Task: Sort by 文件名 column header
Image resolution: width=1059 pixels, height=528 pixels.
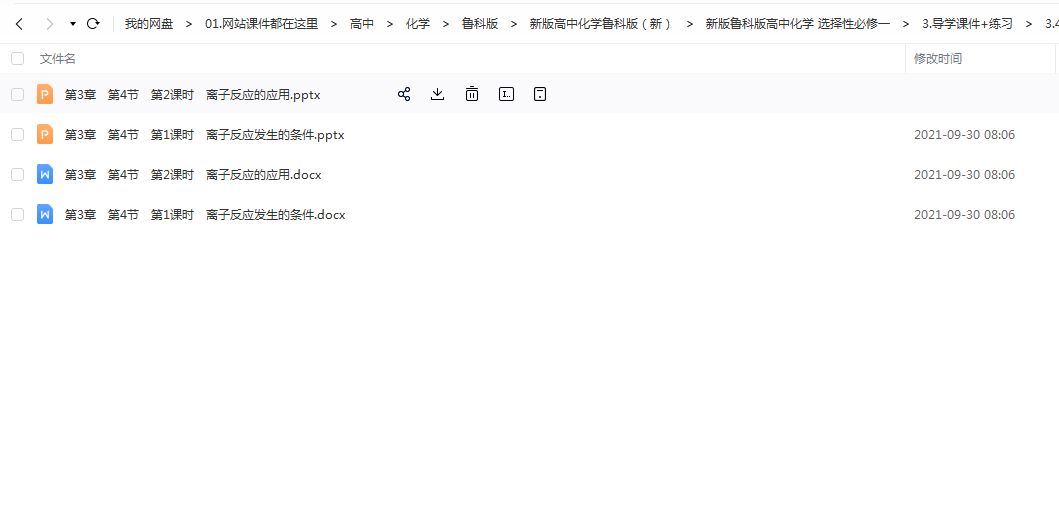Action: [x=58, y=59]
